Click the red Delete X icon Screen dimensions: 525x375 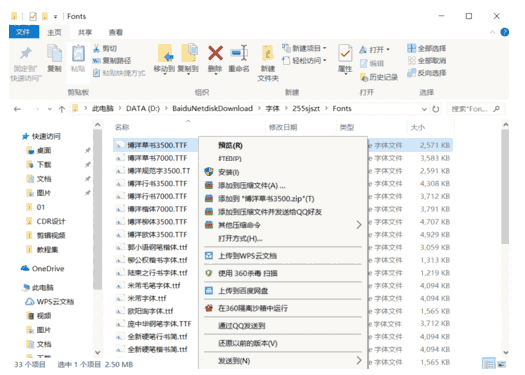(x=215, y=53)
